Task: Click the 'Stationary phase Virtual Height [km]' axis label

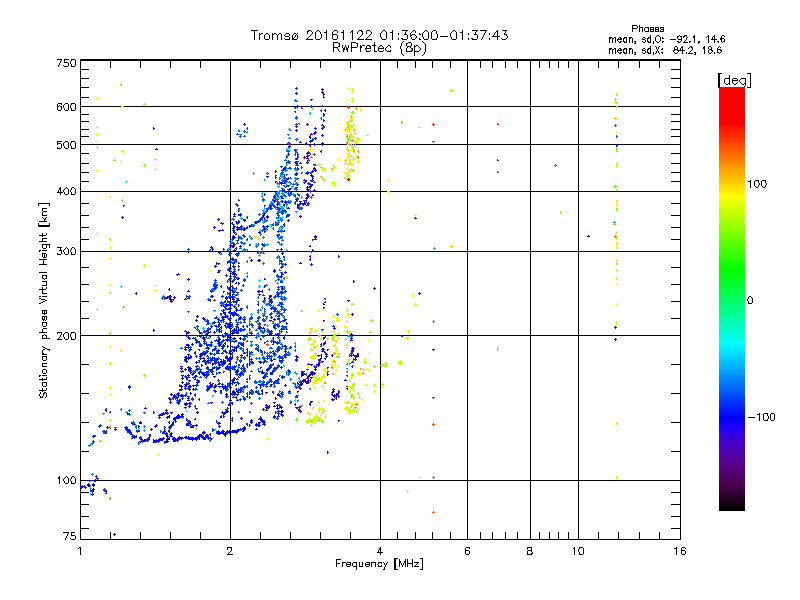Action: [x=44, y=301]
